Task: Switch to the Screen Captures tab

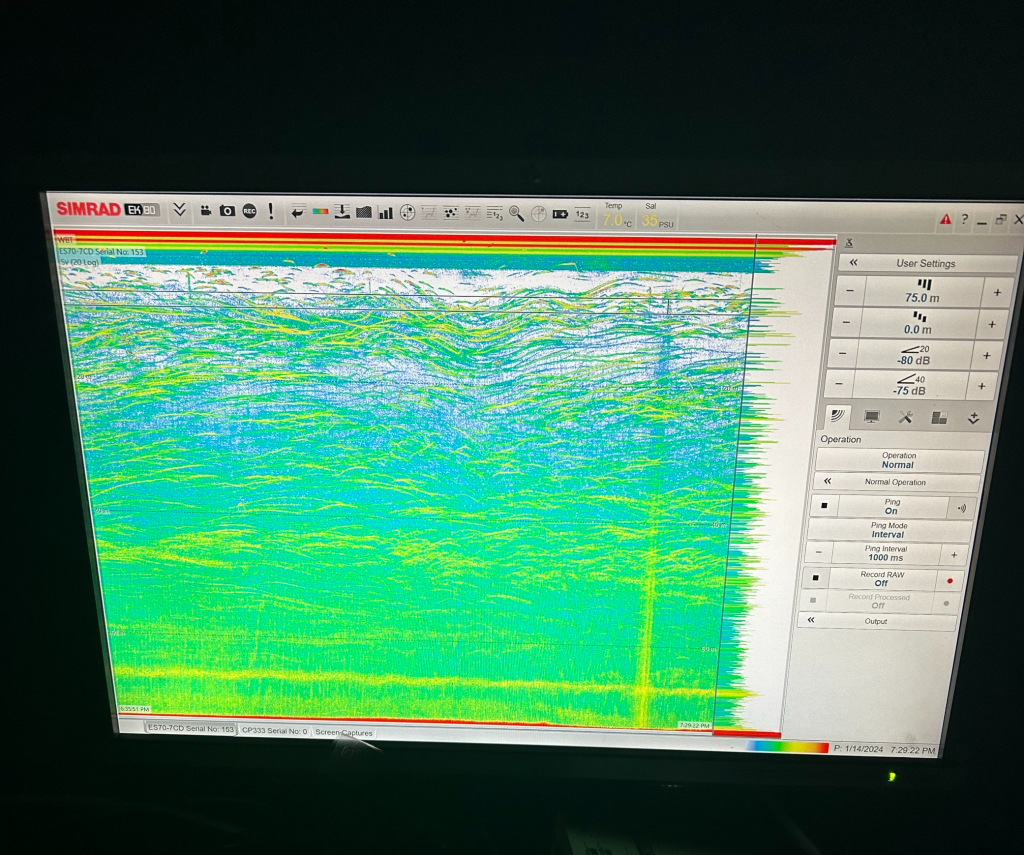Action: (x=344, y=733)
